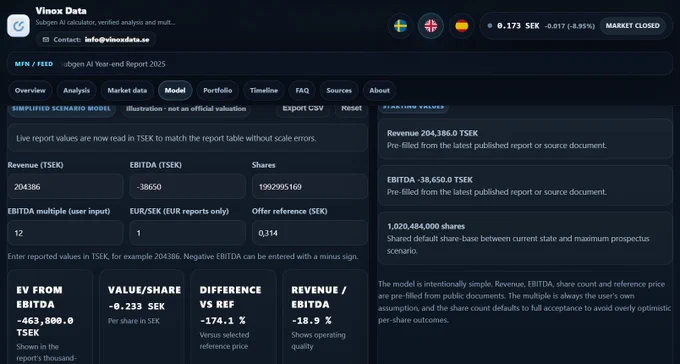Switch to Market data tab
680x364 pixels.
[127, 91]
